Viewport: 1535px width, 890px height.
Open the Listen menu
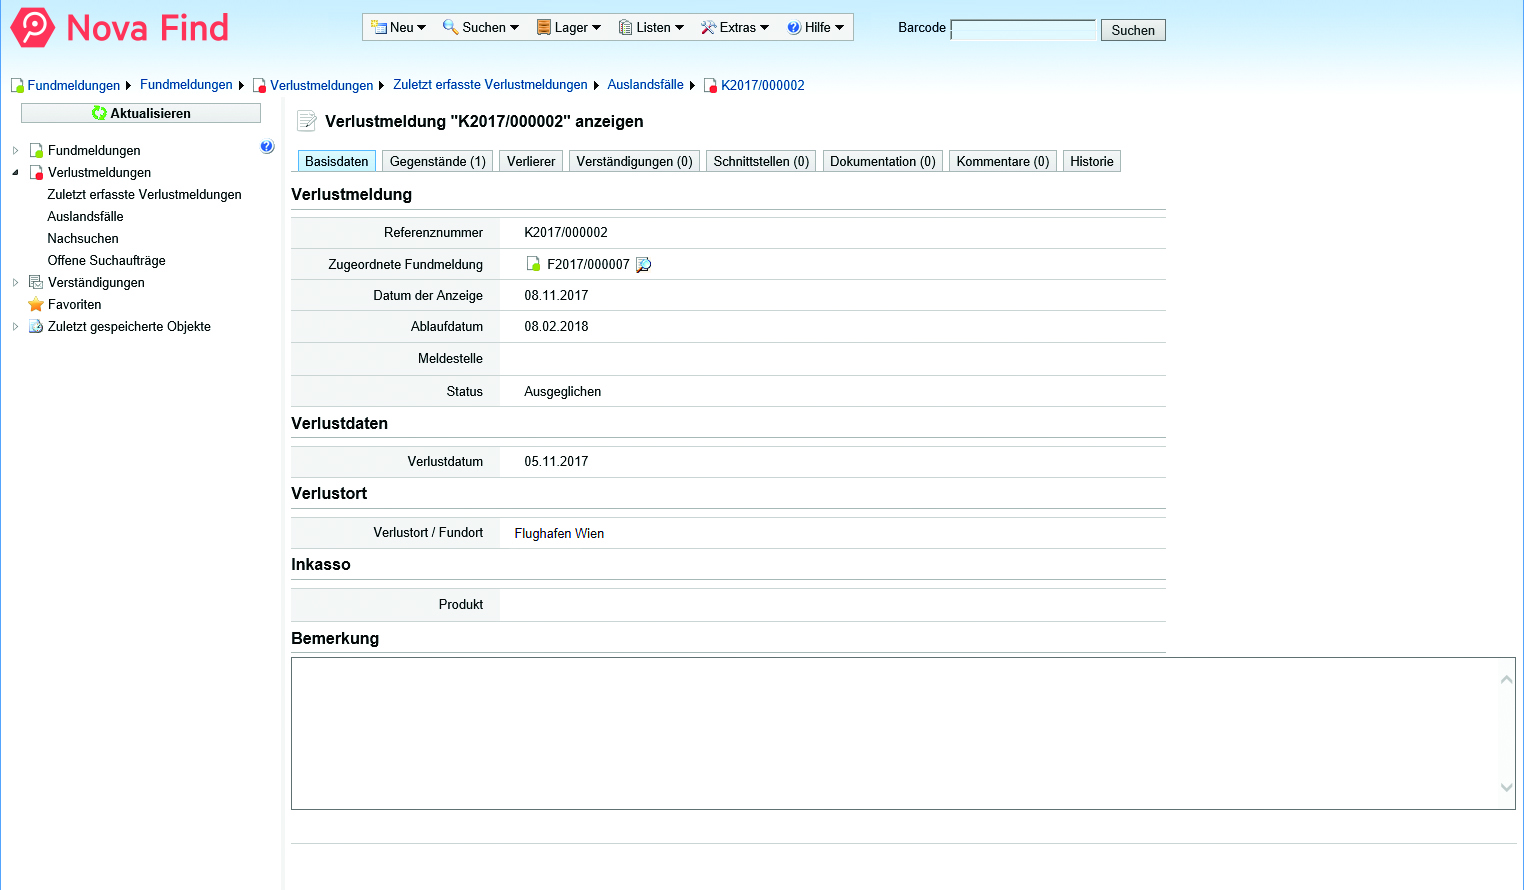(x=651, y=27)
